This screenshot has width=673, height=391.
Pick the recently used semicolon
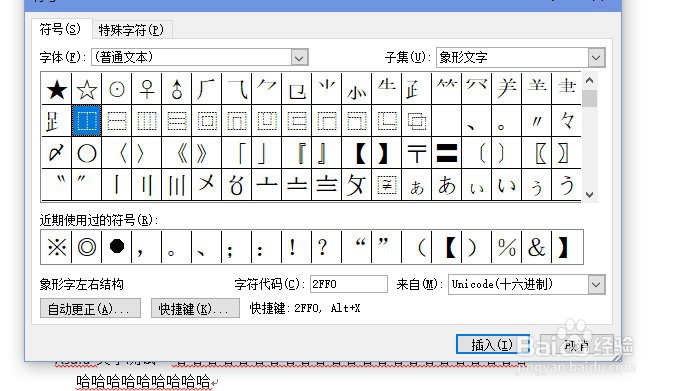click(x=237, y=247)
